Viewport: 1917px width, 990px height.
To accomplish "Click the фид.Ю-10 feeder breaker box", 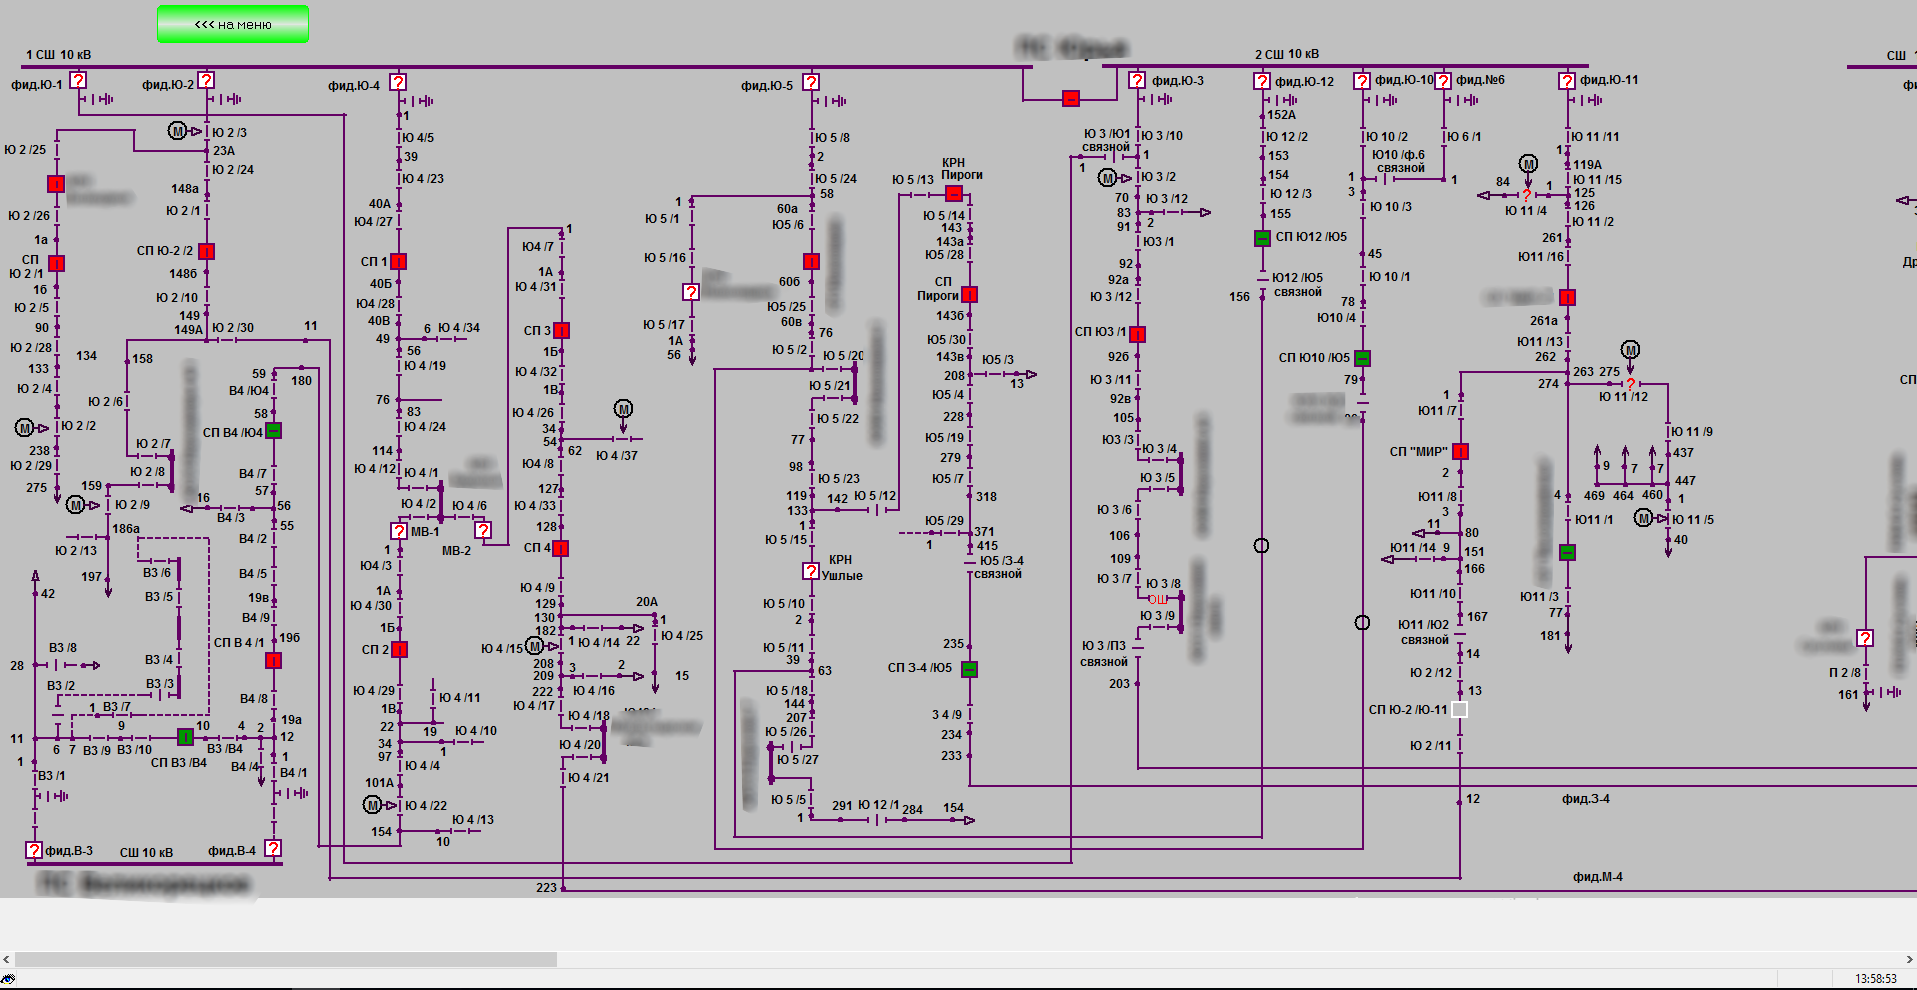I will click(1362, 80).
